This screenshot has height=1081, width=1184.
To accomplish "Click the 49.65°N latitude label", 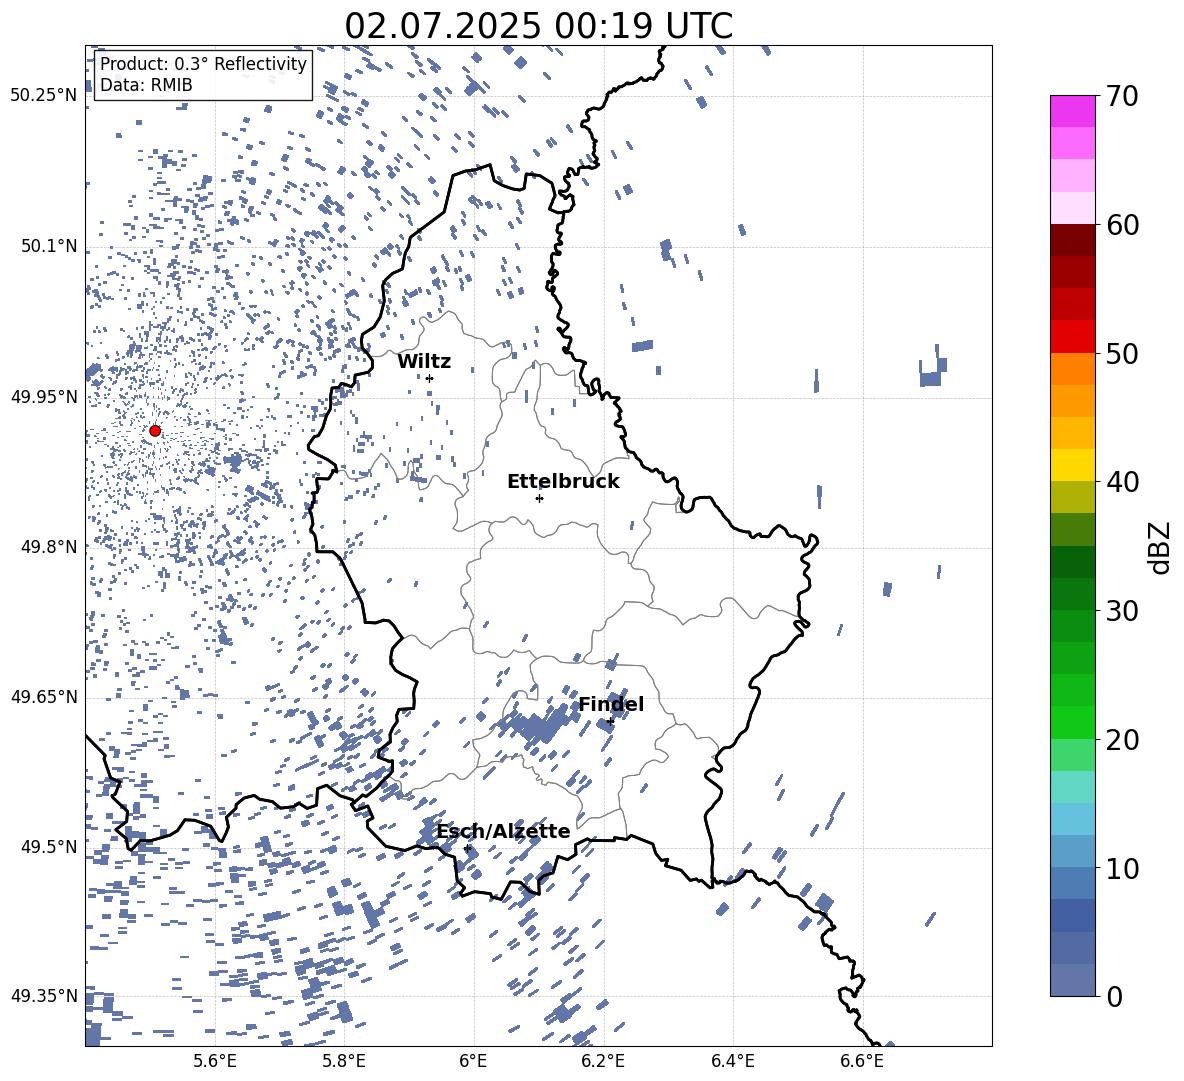I will (44, 697).
